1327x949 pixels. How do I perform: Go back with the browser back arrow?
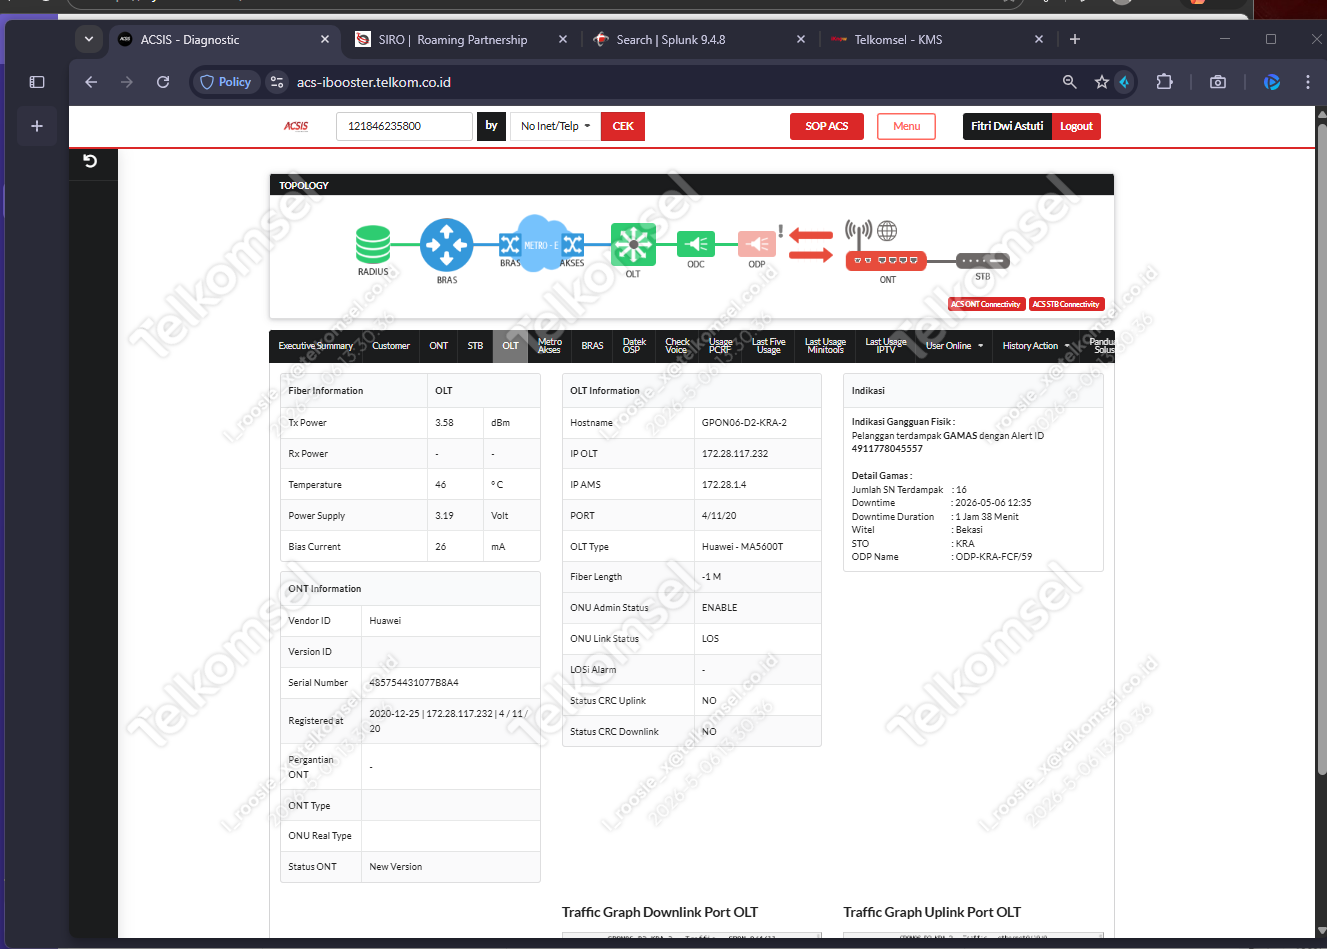coord(91,82)
